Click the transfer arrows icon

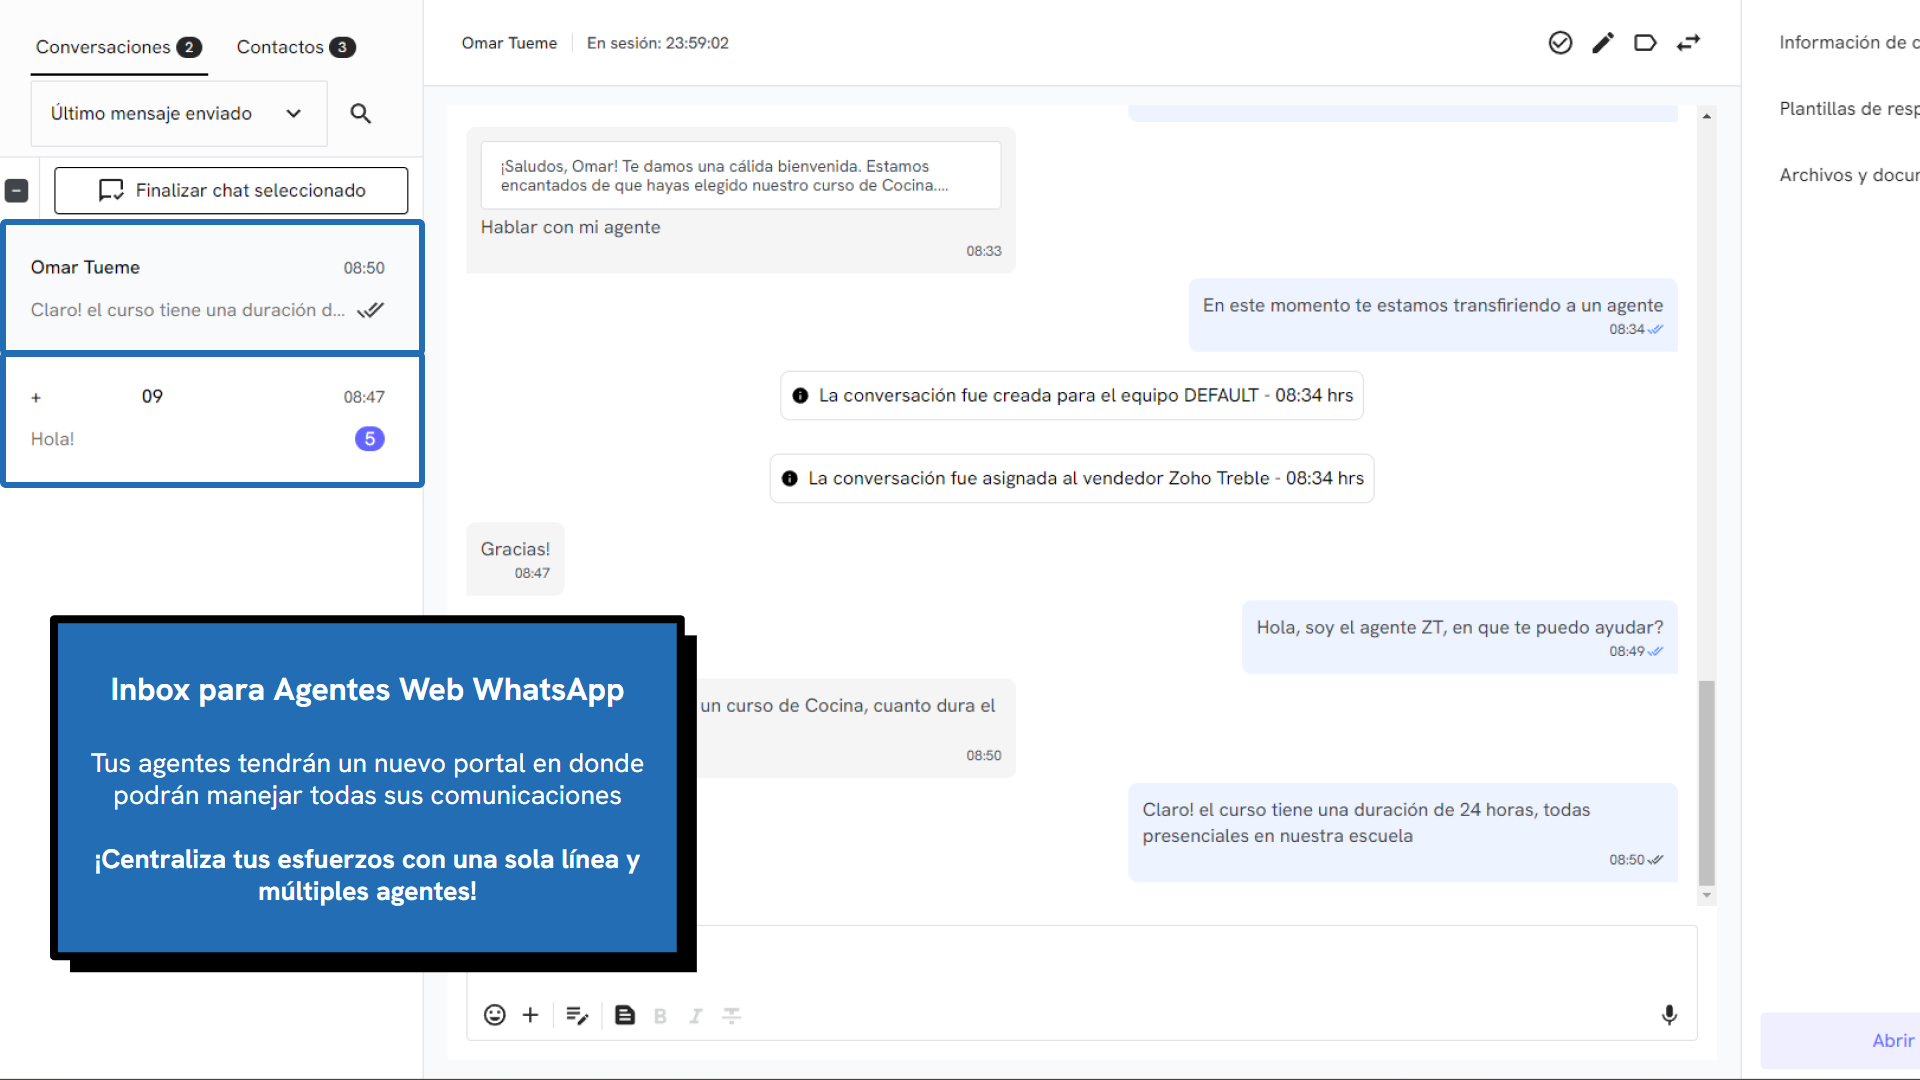(1688, 43)
